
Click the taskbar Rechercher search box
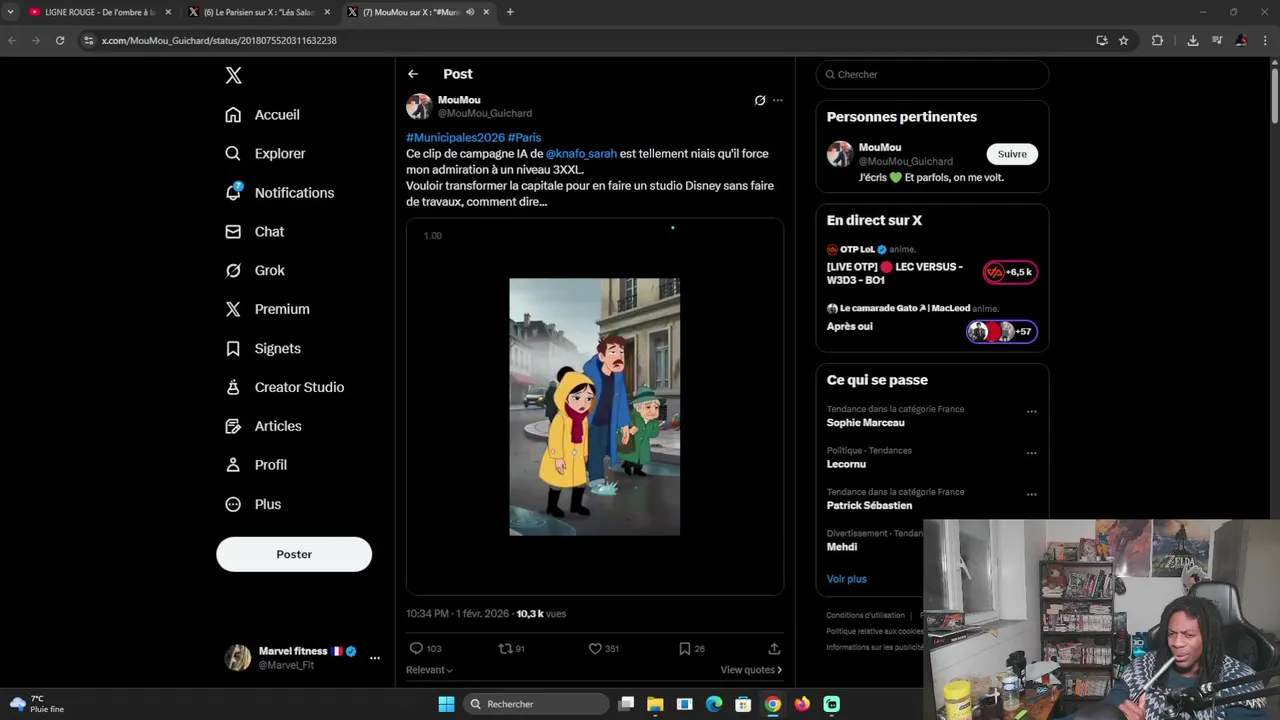[536, 704]
